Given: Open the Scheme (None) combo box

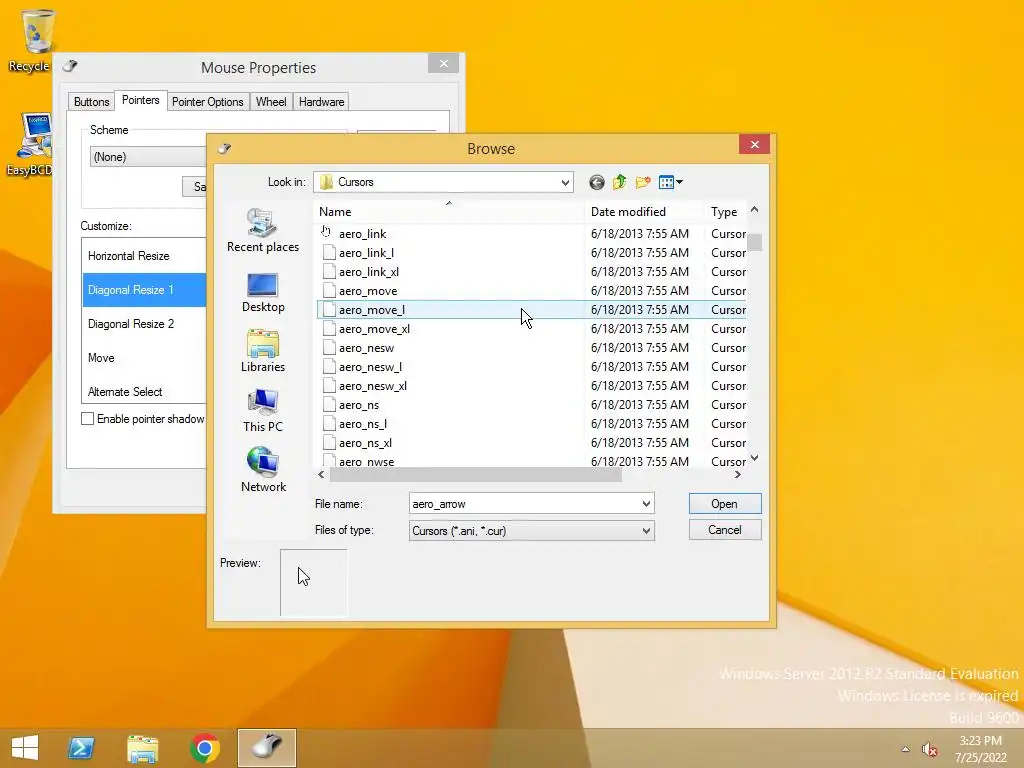Looking at the screenshot, I should 148,157.
